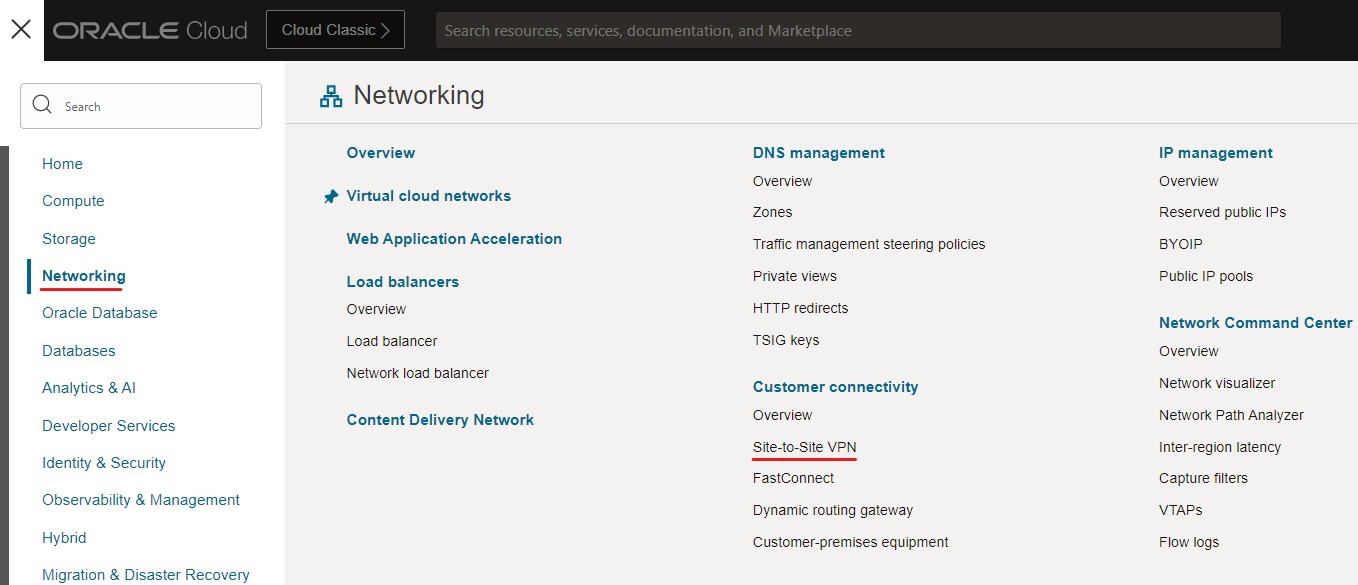This screenshot has height=585, width=1358.
Task: Click the Oracle Cloud logo
Action: click(x=150, y=30)
